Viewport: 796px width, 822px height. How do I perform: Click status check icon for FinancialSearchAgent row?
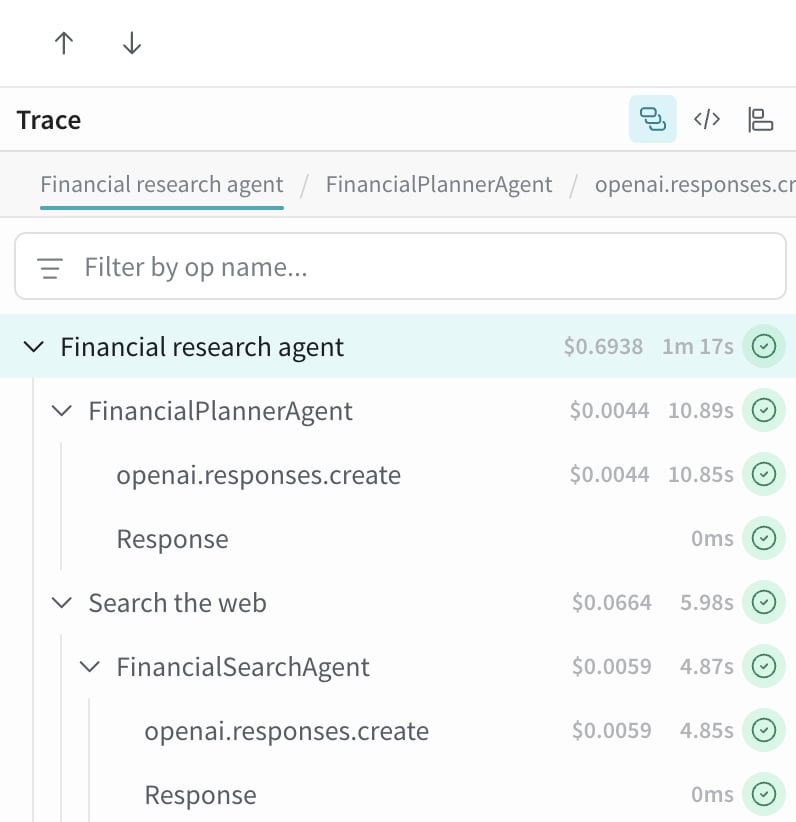763,666
